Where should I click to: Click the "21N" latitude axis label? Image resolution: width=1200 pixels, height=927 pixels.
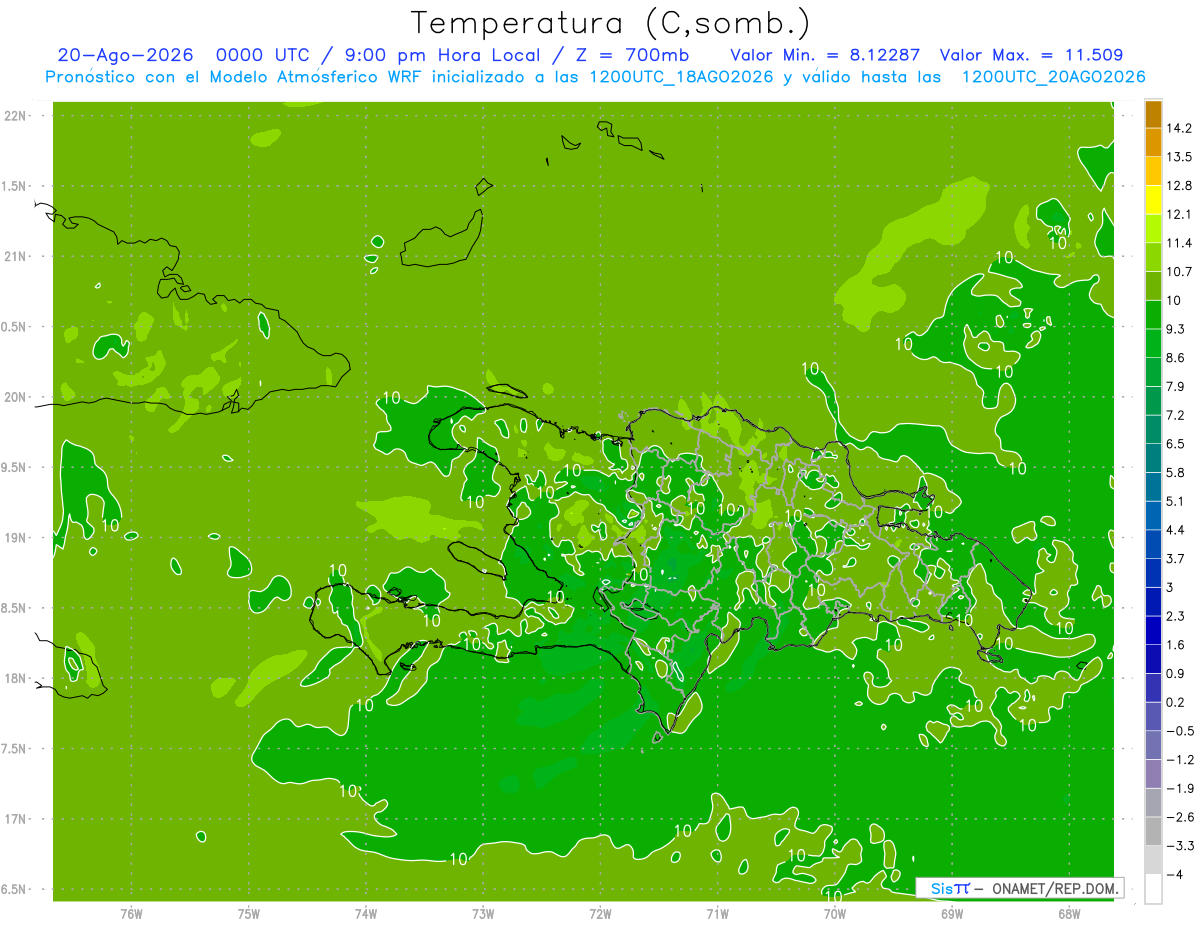[17, 257]
